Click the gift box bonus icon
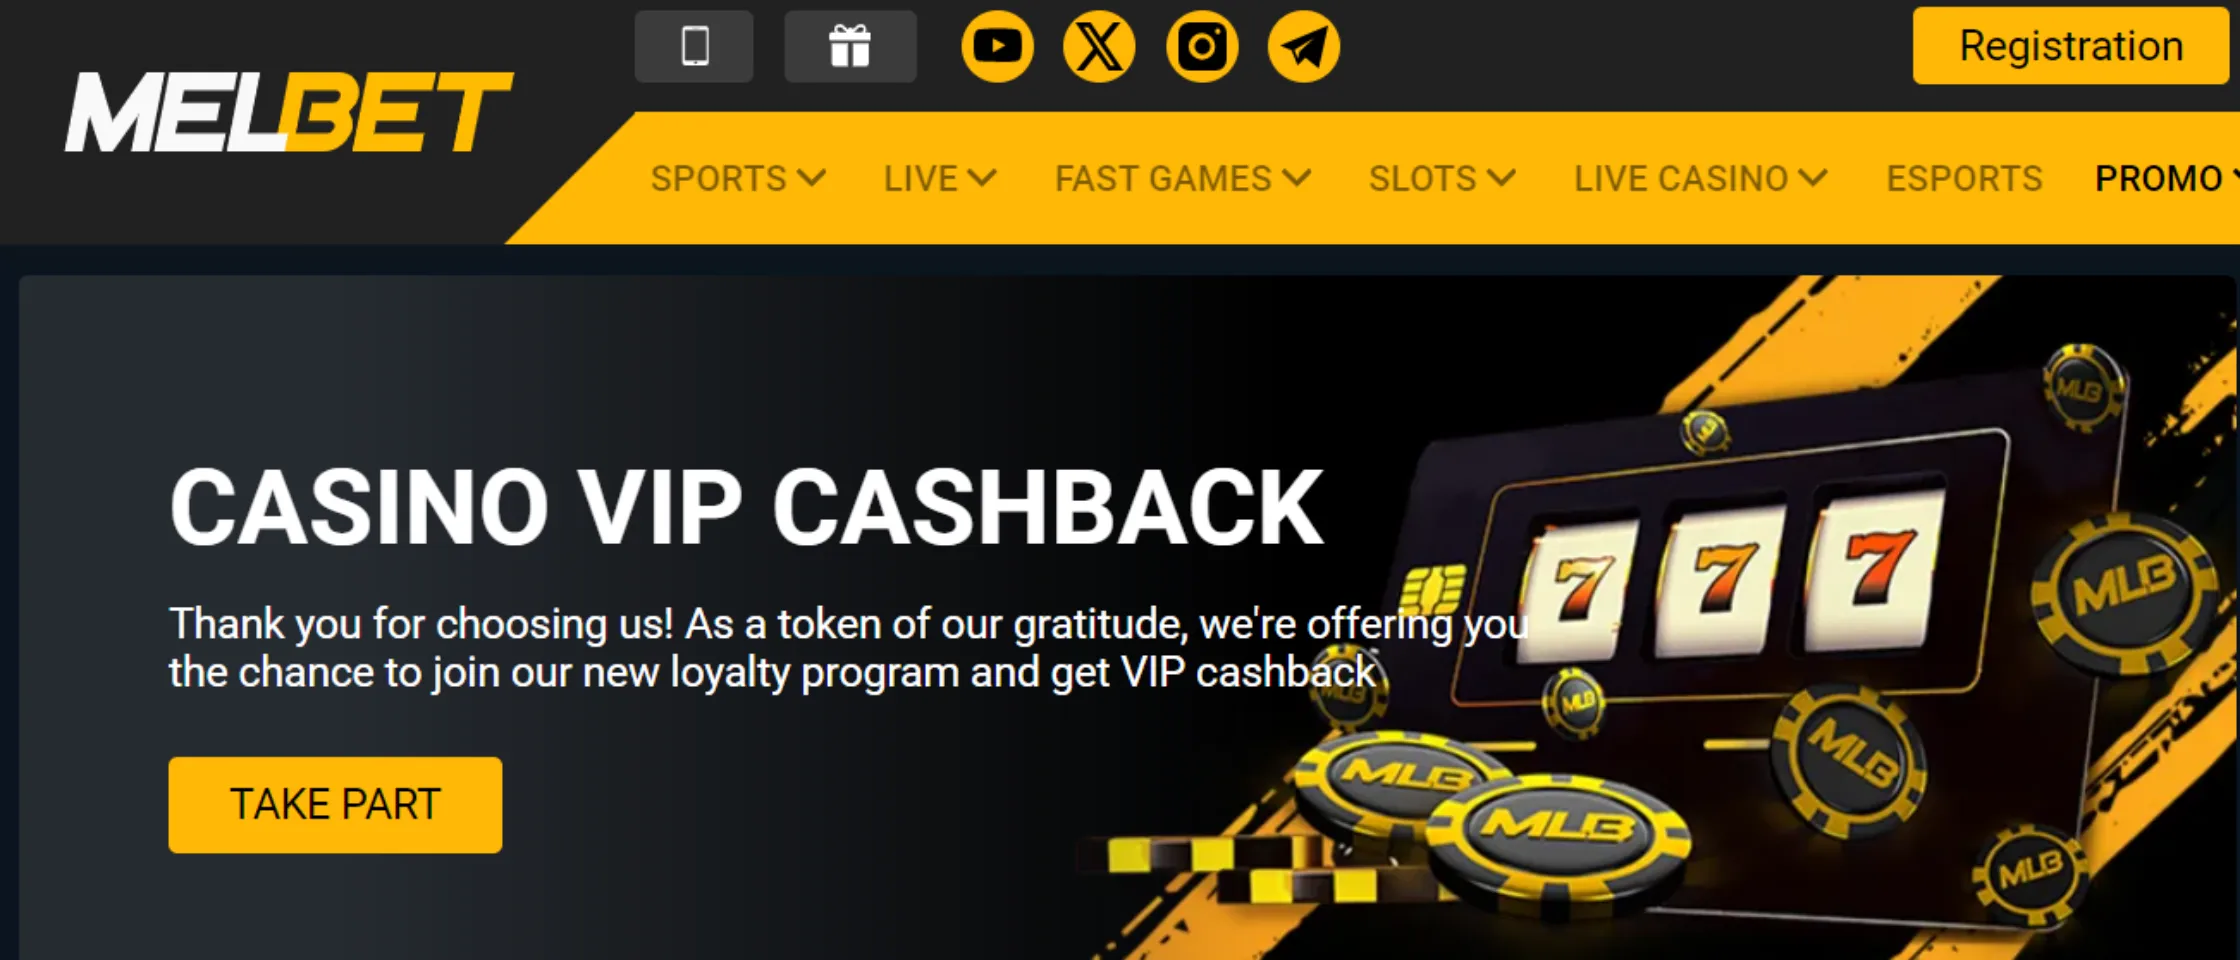This screenshot has height=960, width=2240. click(x=850, y=46)
